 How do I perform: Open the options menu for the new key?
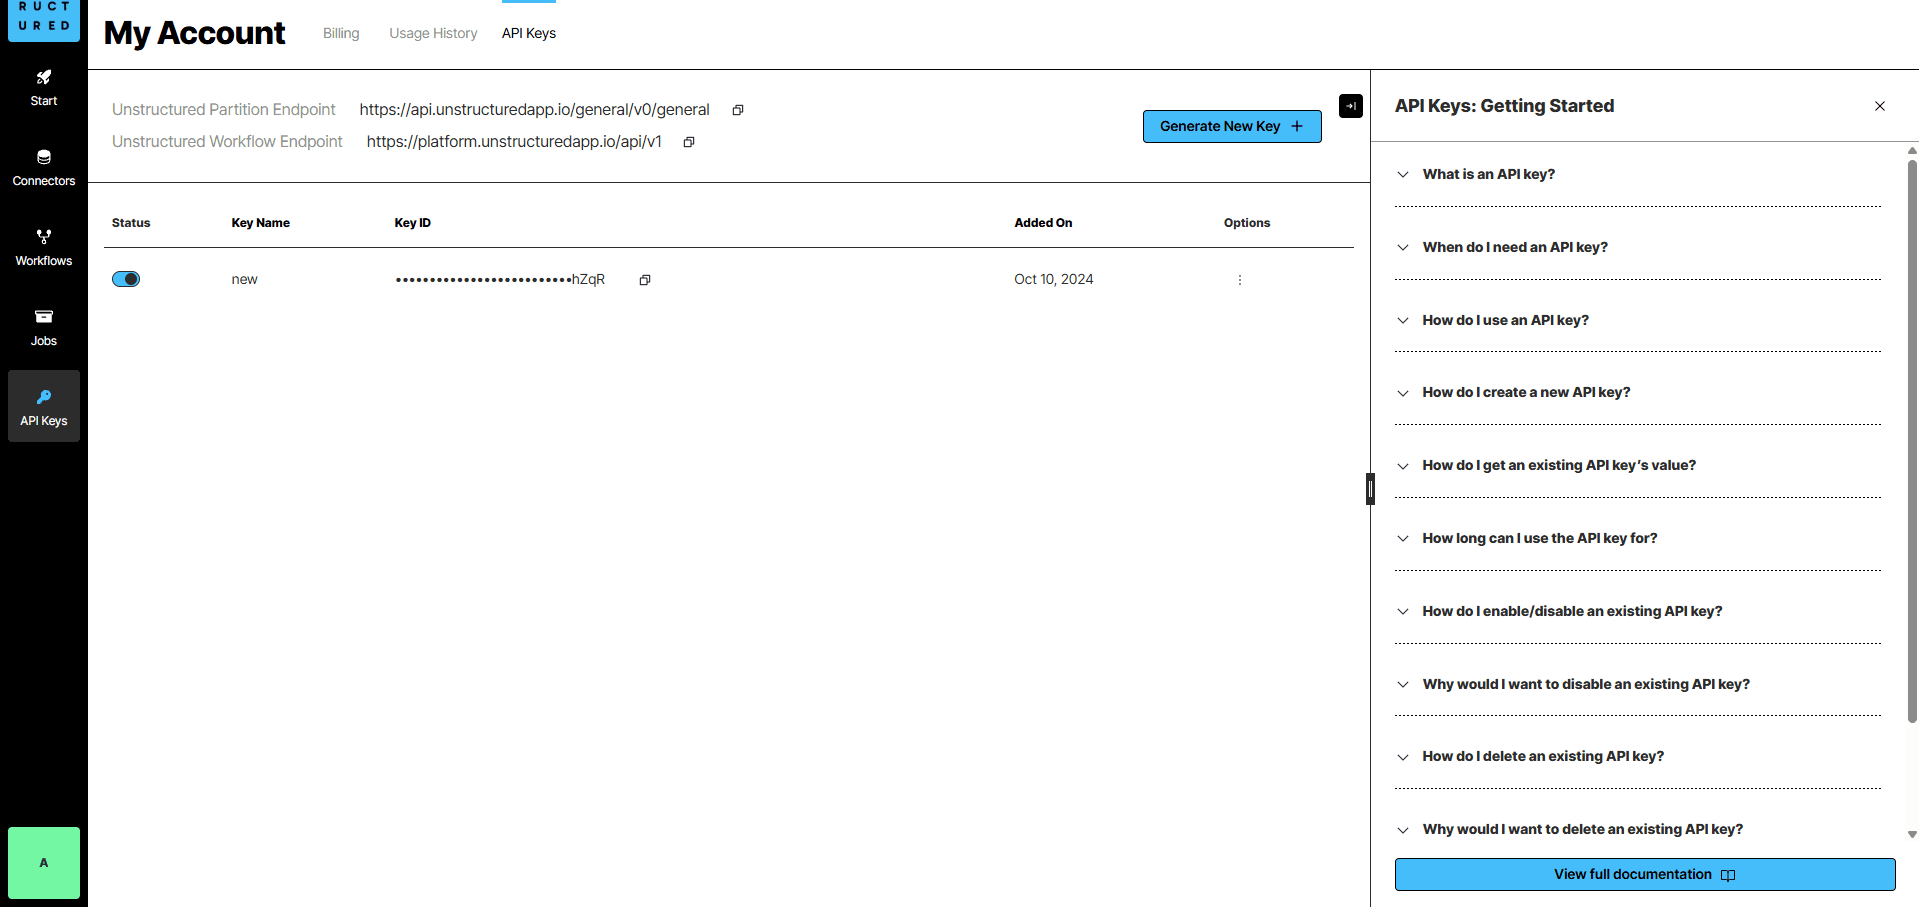tap(1239, 280)
